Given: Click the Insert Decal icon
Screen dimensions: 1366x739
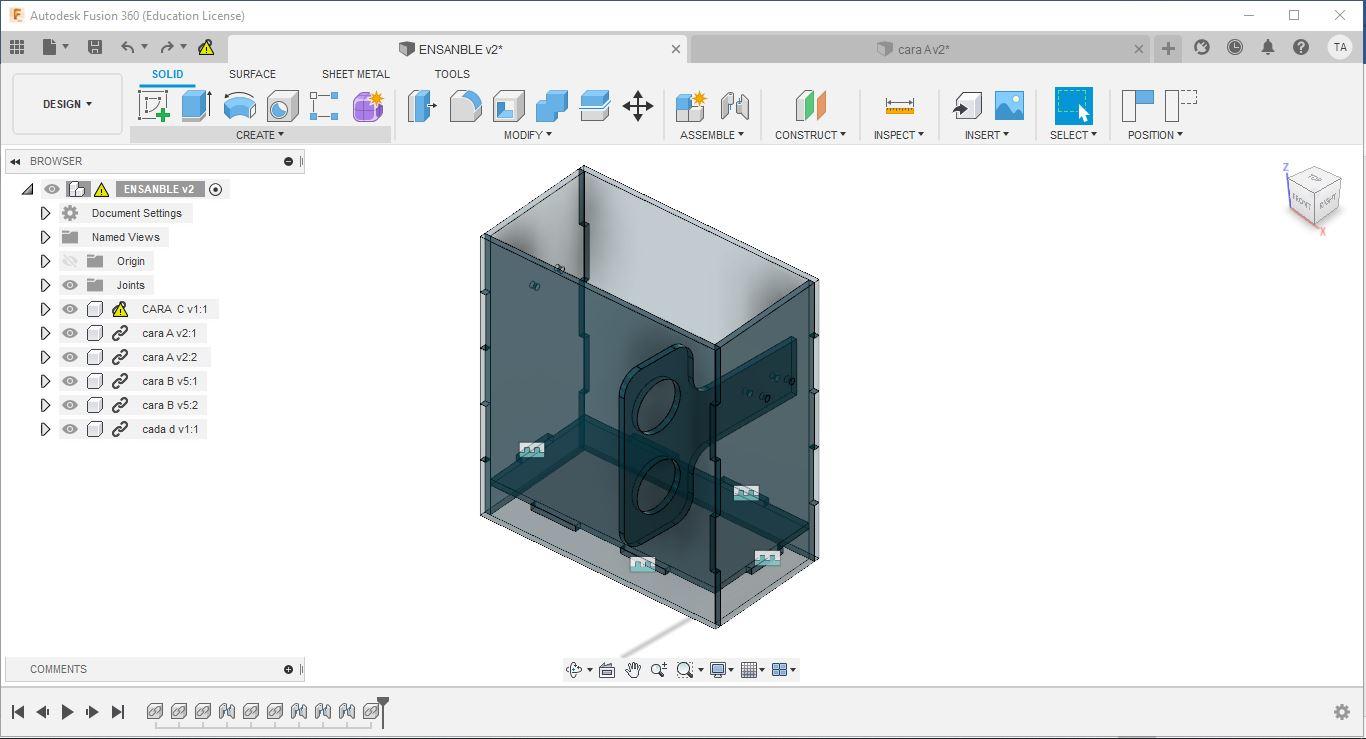Looking at the screenshot, I should point(1009,106).
